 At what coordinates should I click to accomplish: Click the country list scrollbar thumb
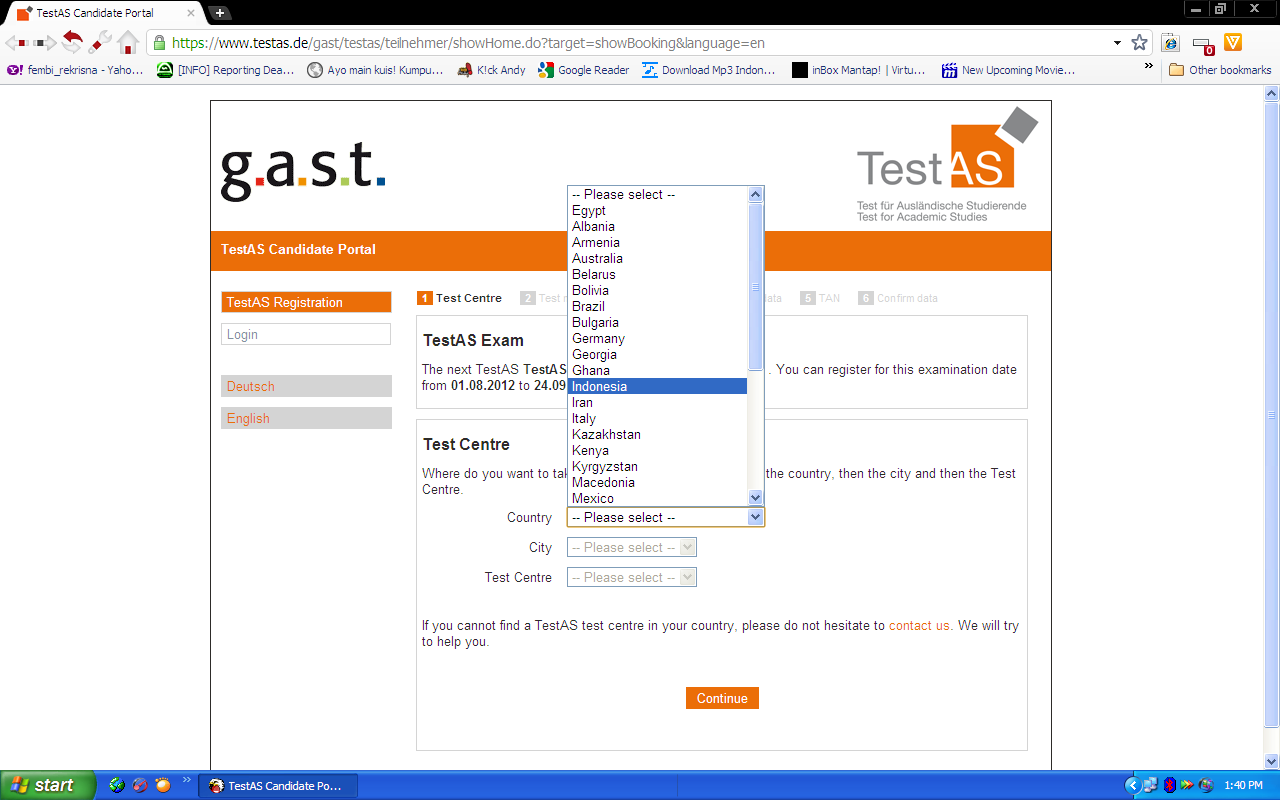tap(756, 287)
